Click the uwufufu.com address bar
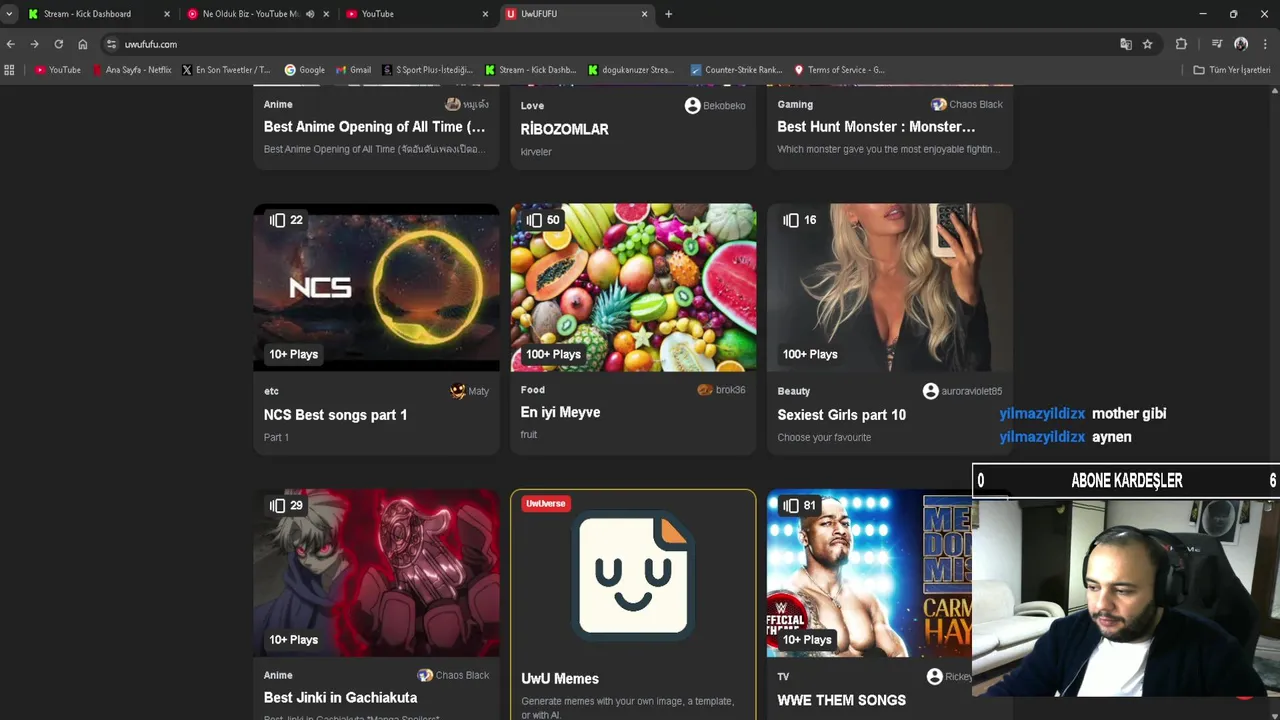This screenshot has height=720, width=1280. coord(610,44)
